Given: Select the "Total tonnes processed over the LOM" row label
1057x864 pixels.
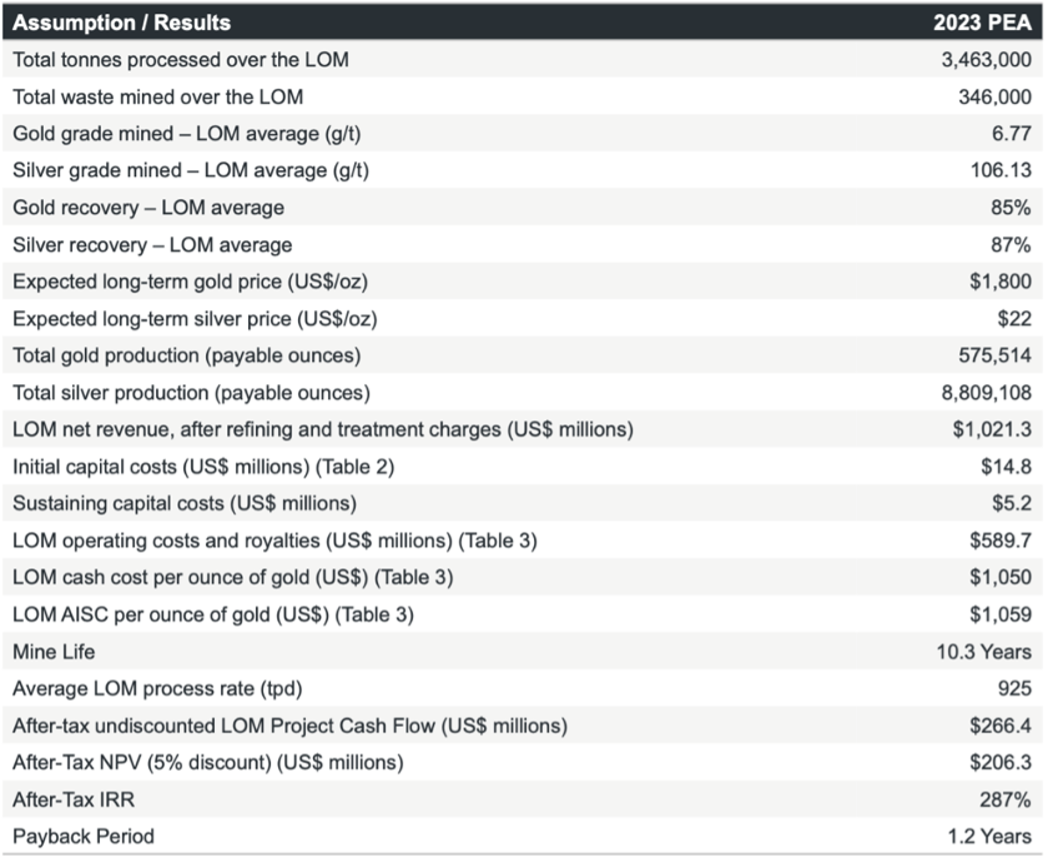Looking at the screenshot, I should (x=181, y=59).
